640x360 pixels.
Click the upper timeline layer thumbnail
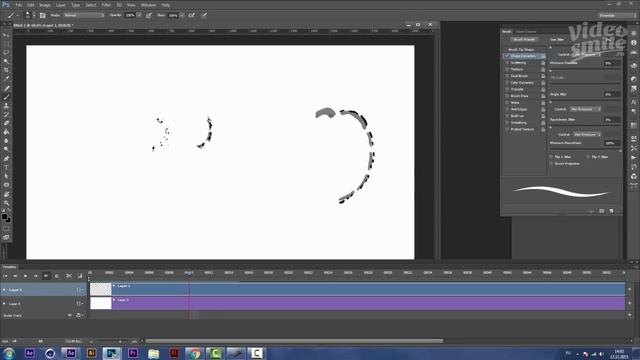(x=100, y=289)
